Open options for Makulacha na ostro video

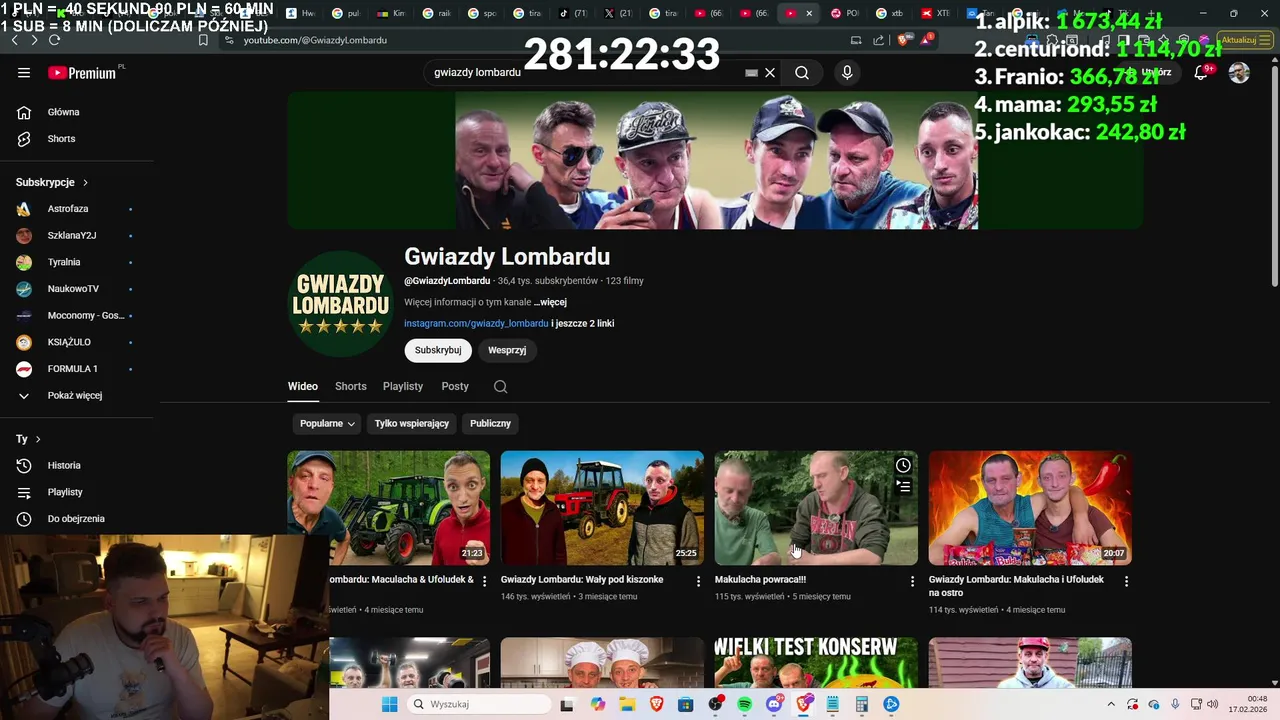pos(1126,581)
